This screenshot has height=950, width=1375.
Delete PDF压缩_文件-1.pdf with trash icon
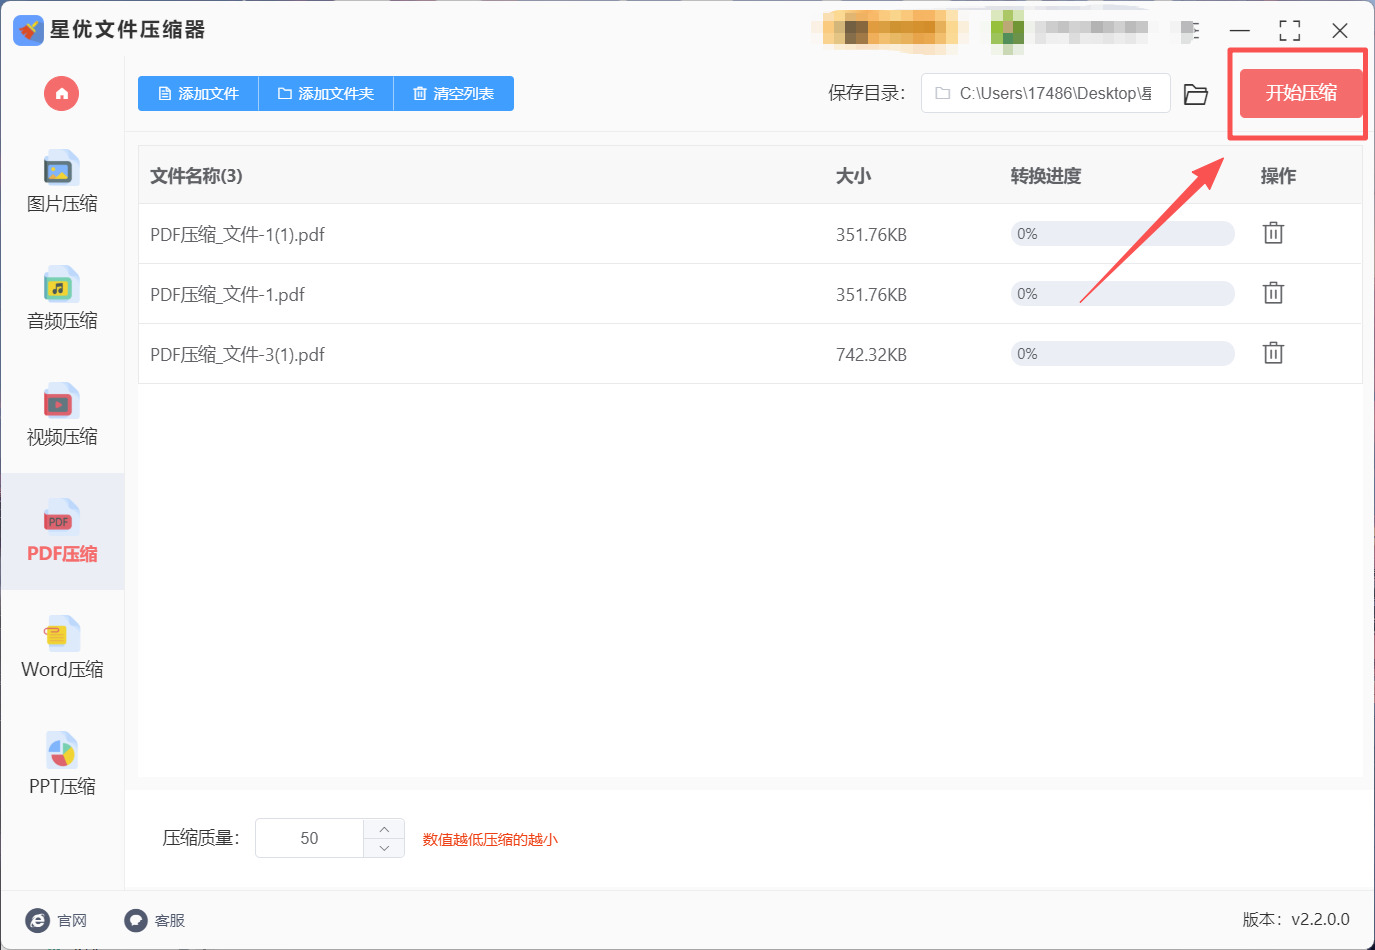tap(1273, 293)
